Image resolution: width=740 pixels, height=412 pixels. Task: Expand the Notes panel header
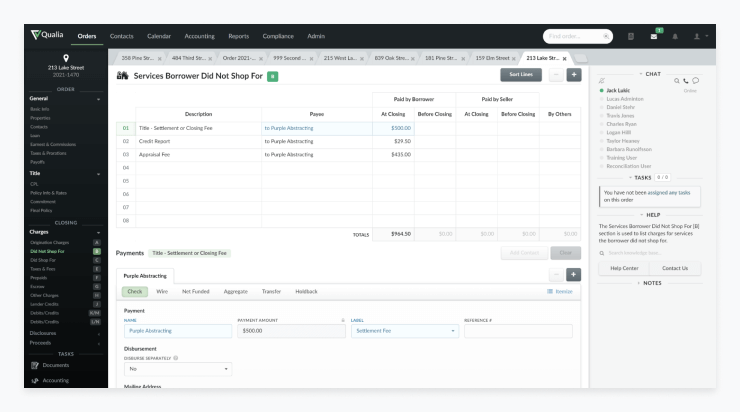click(x=650, y=283)
